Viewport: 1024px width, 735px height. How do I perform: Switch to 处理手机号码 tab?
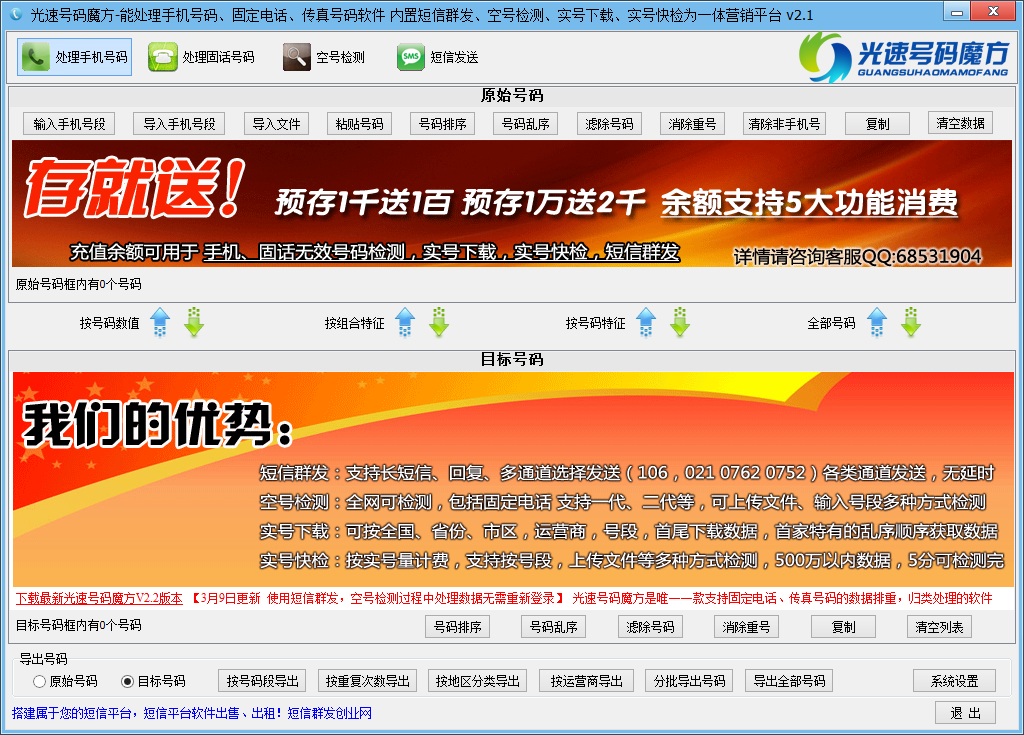point(76,57)
